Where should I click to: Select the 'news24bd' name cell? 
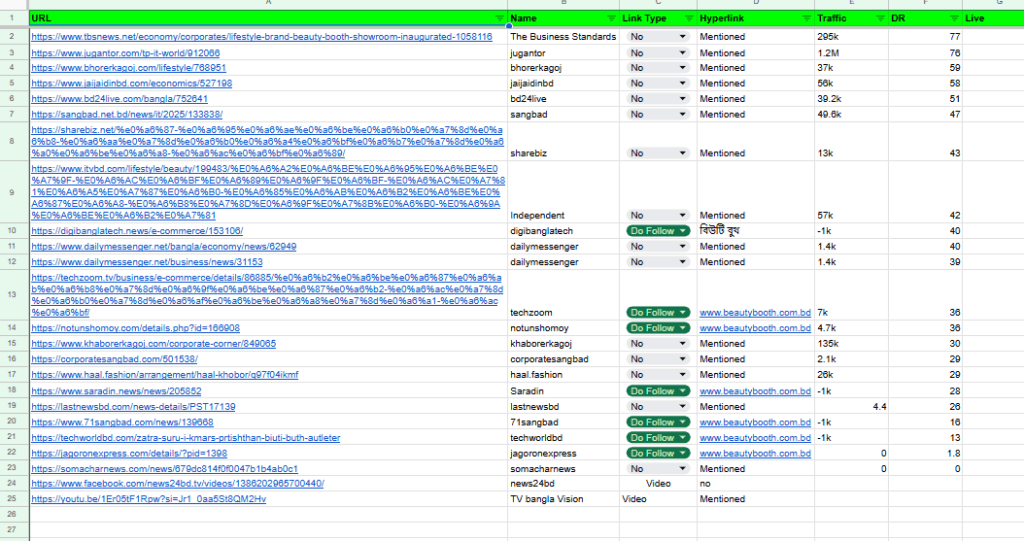coord(564,484)
